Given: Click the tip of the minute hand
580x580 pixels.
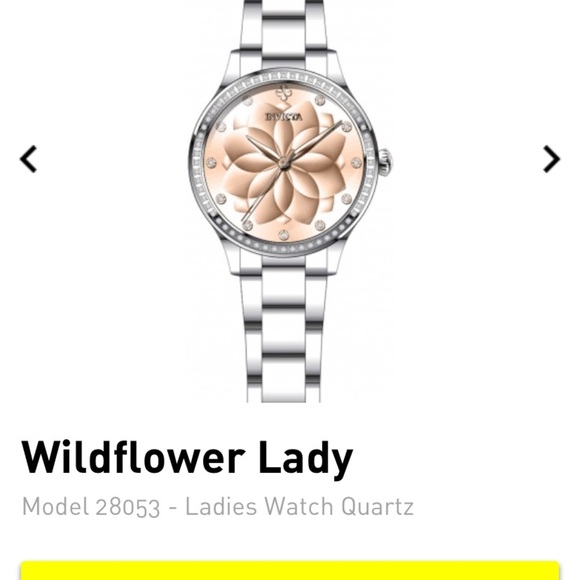Looking at the screenshot, I should click(x=340, y=122).
